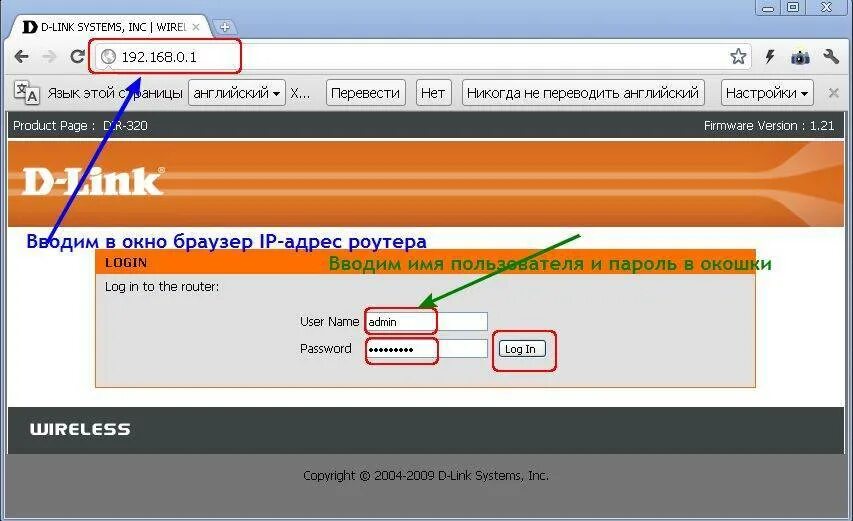Image resolution: width=853 pixels, height=521 pixels.
Task: Click the D-Link logo
Action: (92, 181)
